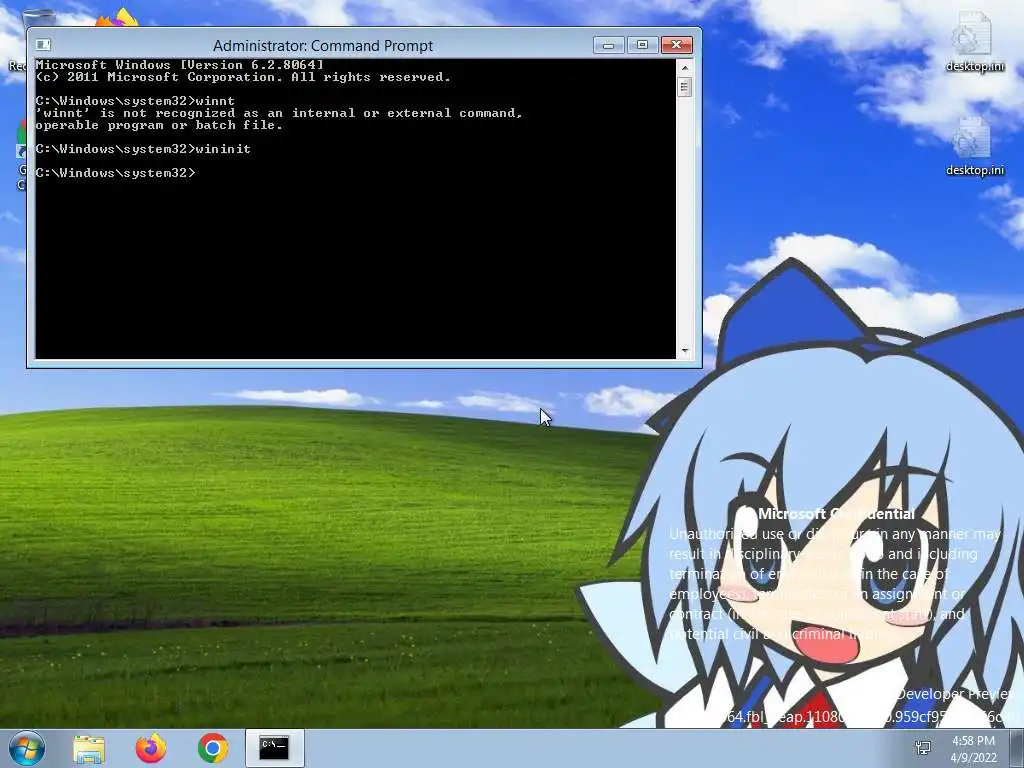This screenshot has height=768, width=1024.
Task: Close the Command Prompt window
Action: [677, 44]
